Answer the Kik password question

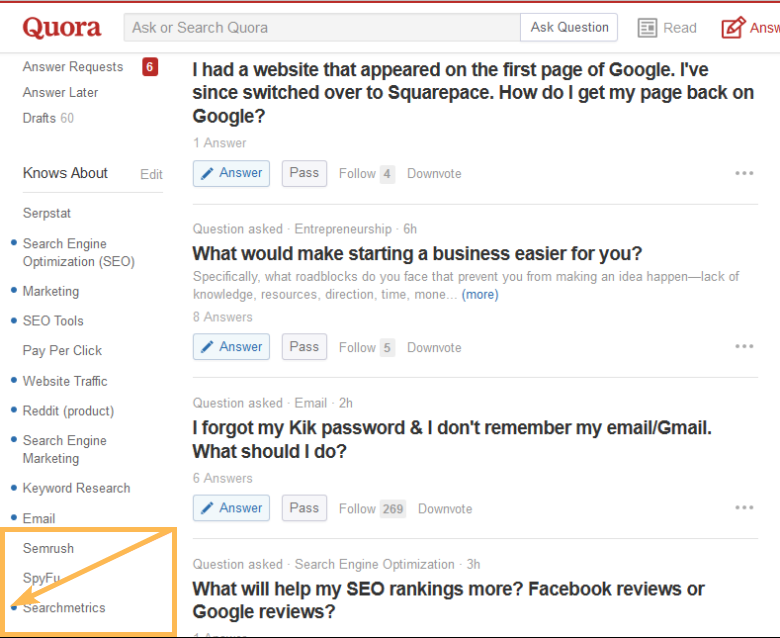[x=231, y=508]
